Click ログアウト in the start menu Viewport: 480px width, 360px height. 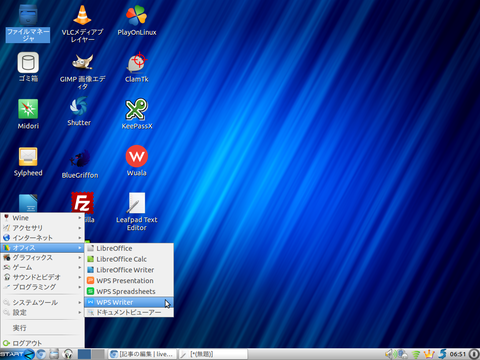pyautogui.click(x=42, y=343)
